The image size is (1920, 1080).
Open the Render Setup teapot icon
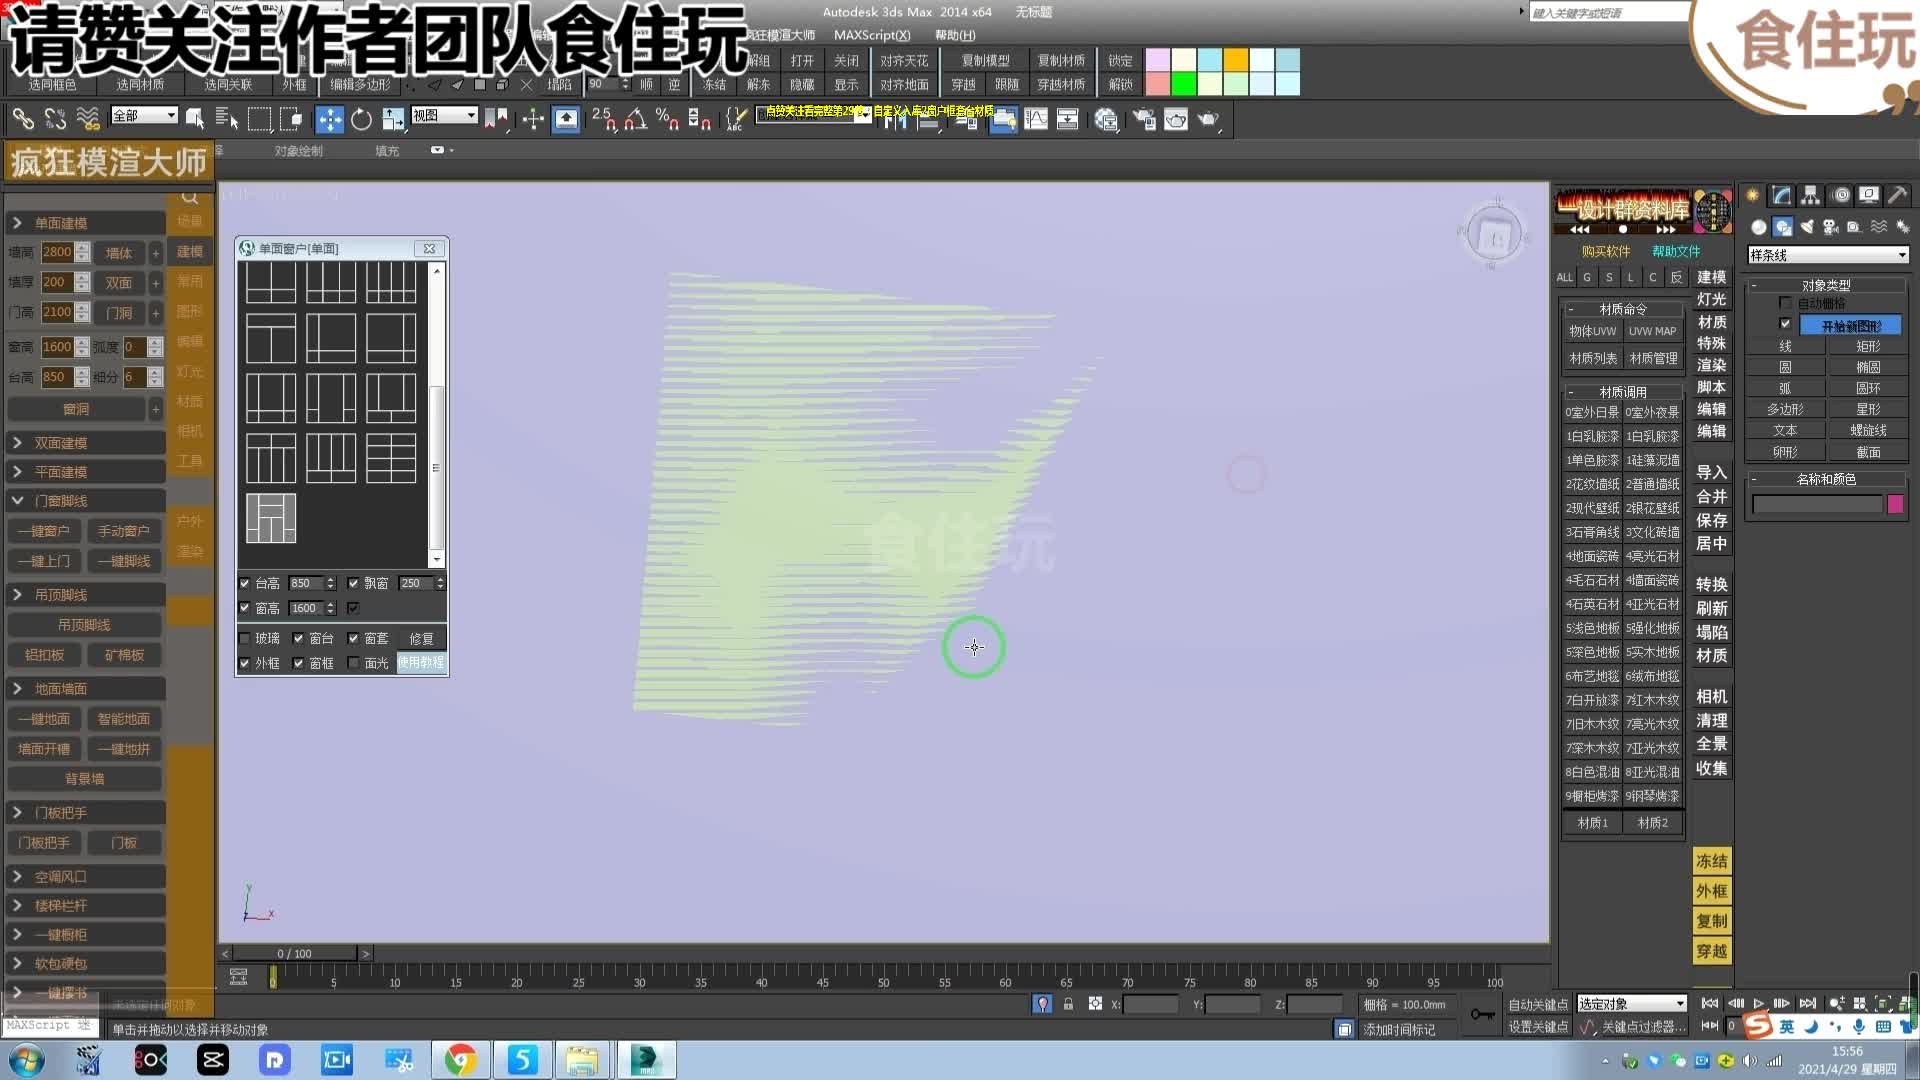[x=1143, y=119]
